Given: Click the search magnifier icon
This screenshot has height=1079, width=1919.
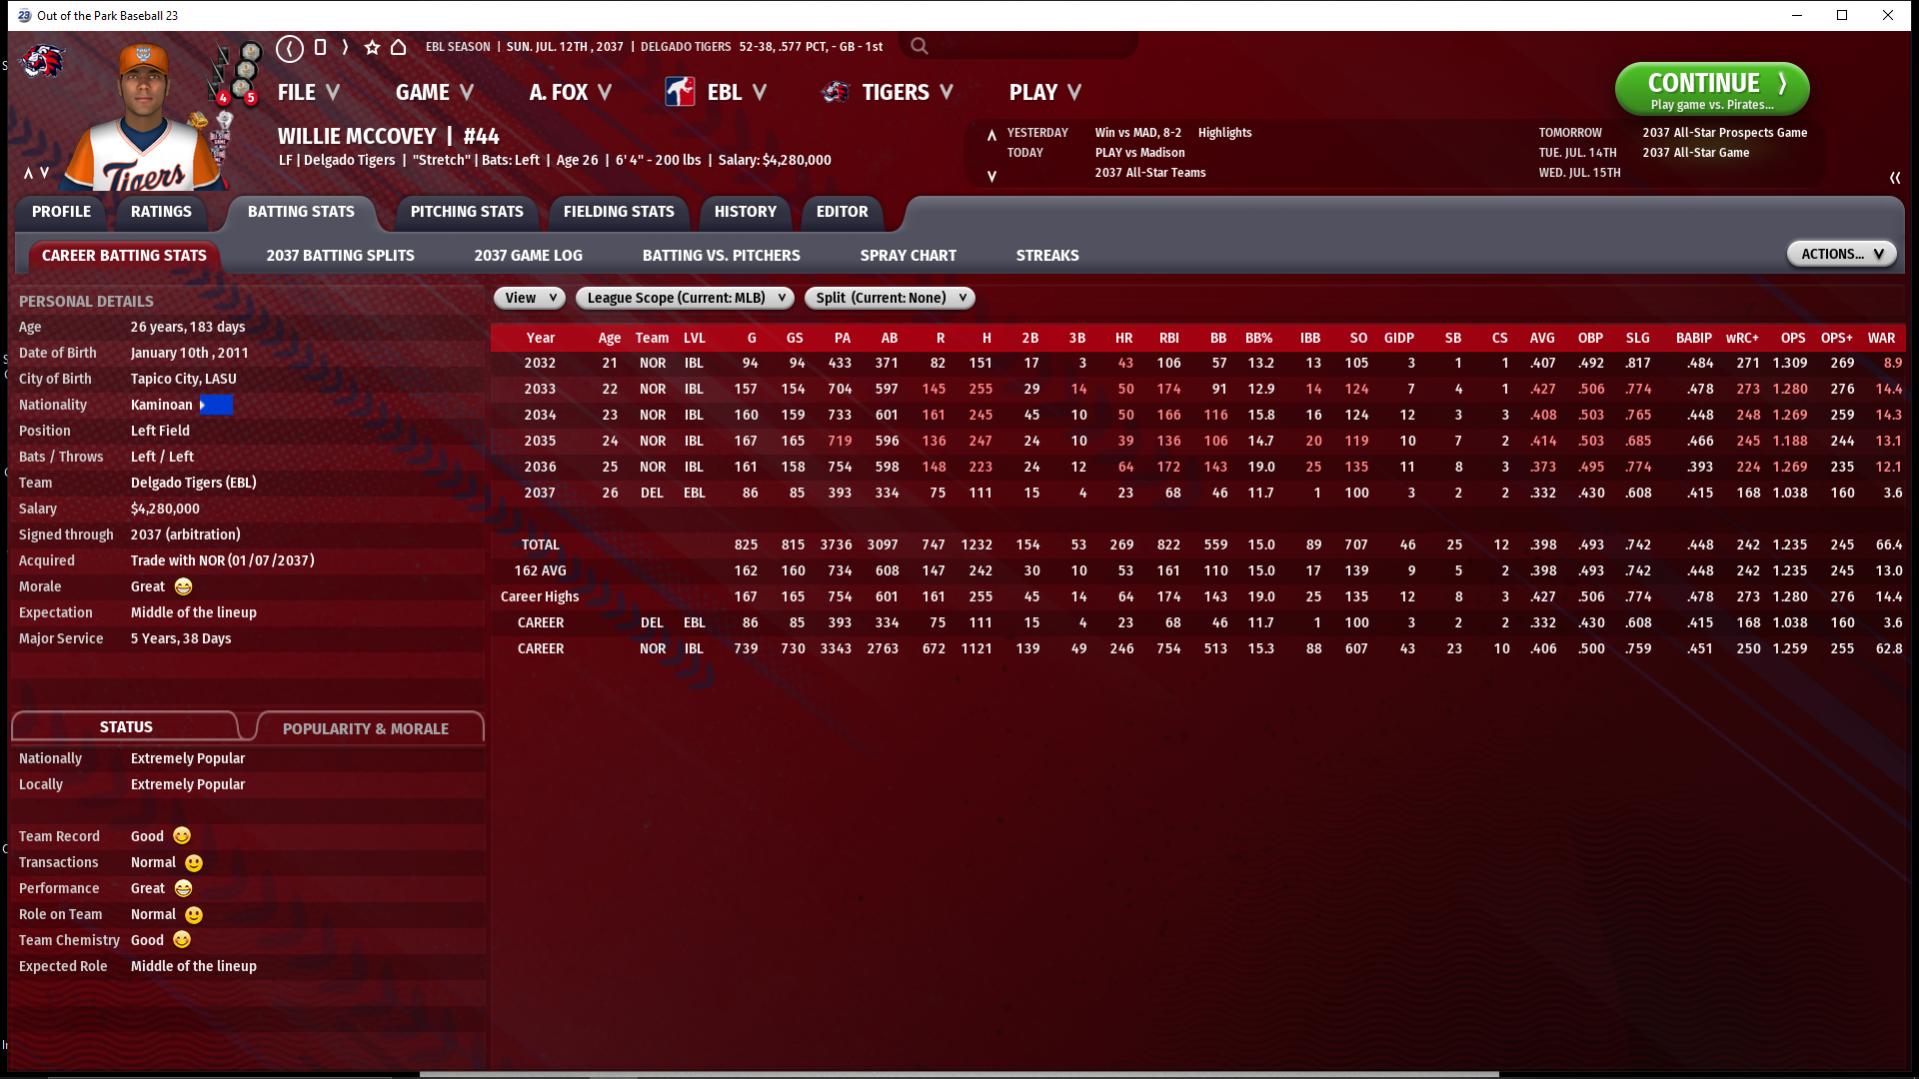Looking at the screenshot, I should coord(919,46).
